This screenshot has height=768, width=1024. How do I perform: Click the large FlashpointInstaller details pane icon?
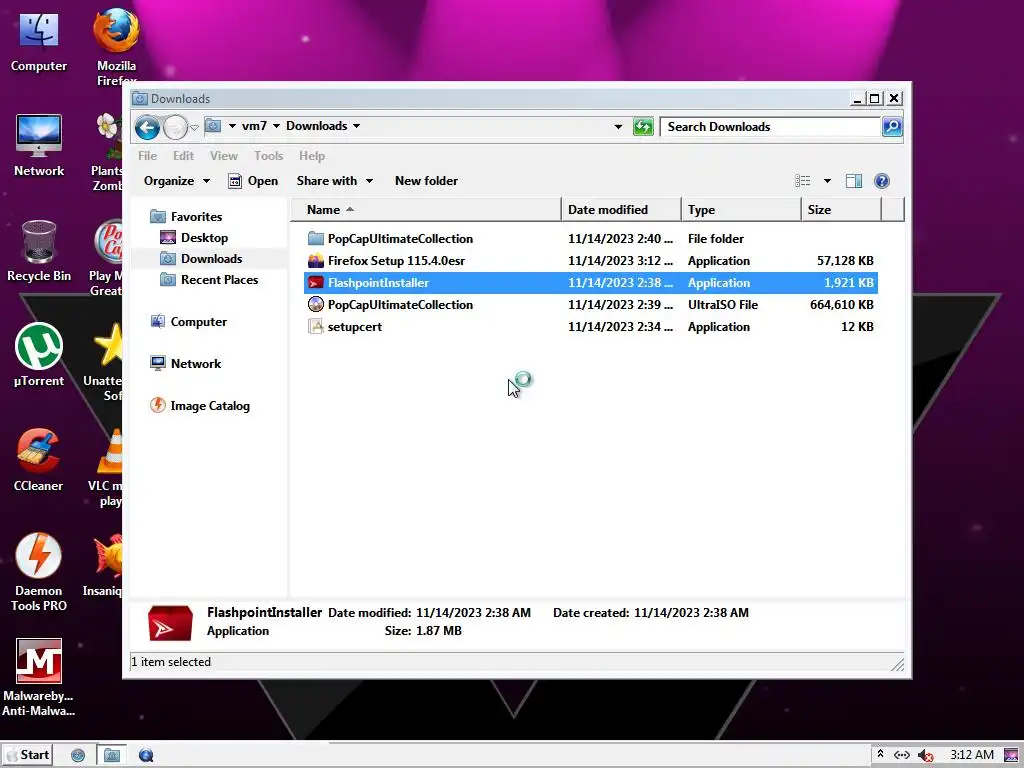[170, 624]
